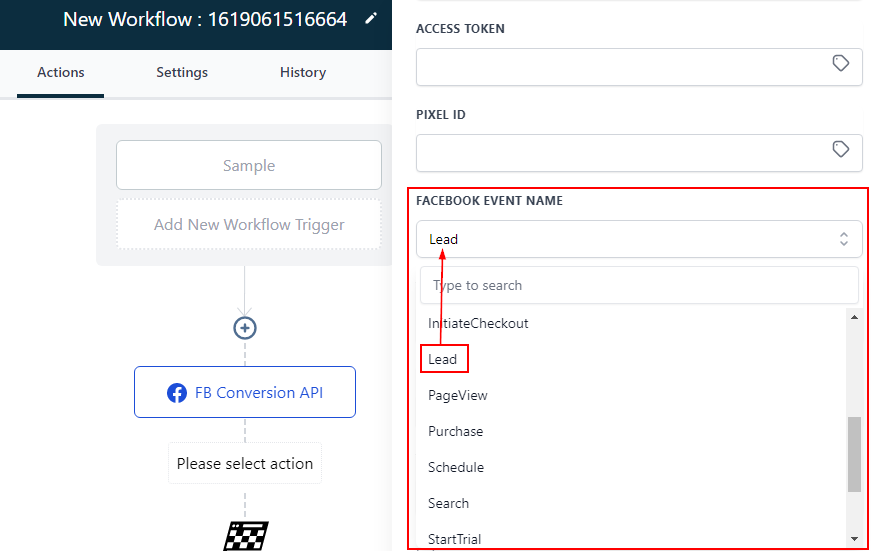The width and height of the screenshot is (871, 551).
Task: Click the Facebook logo icon on action node
Action: [x=177, y=393]
